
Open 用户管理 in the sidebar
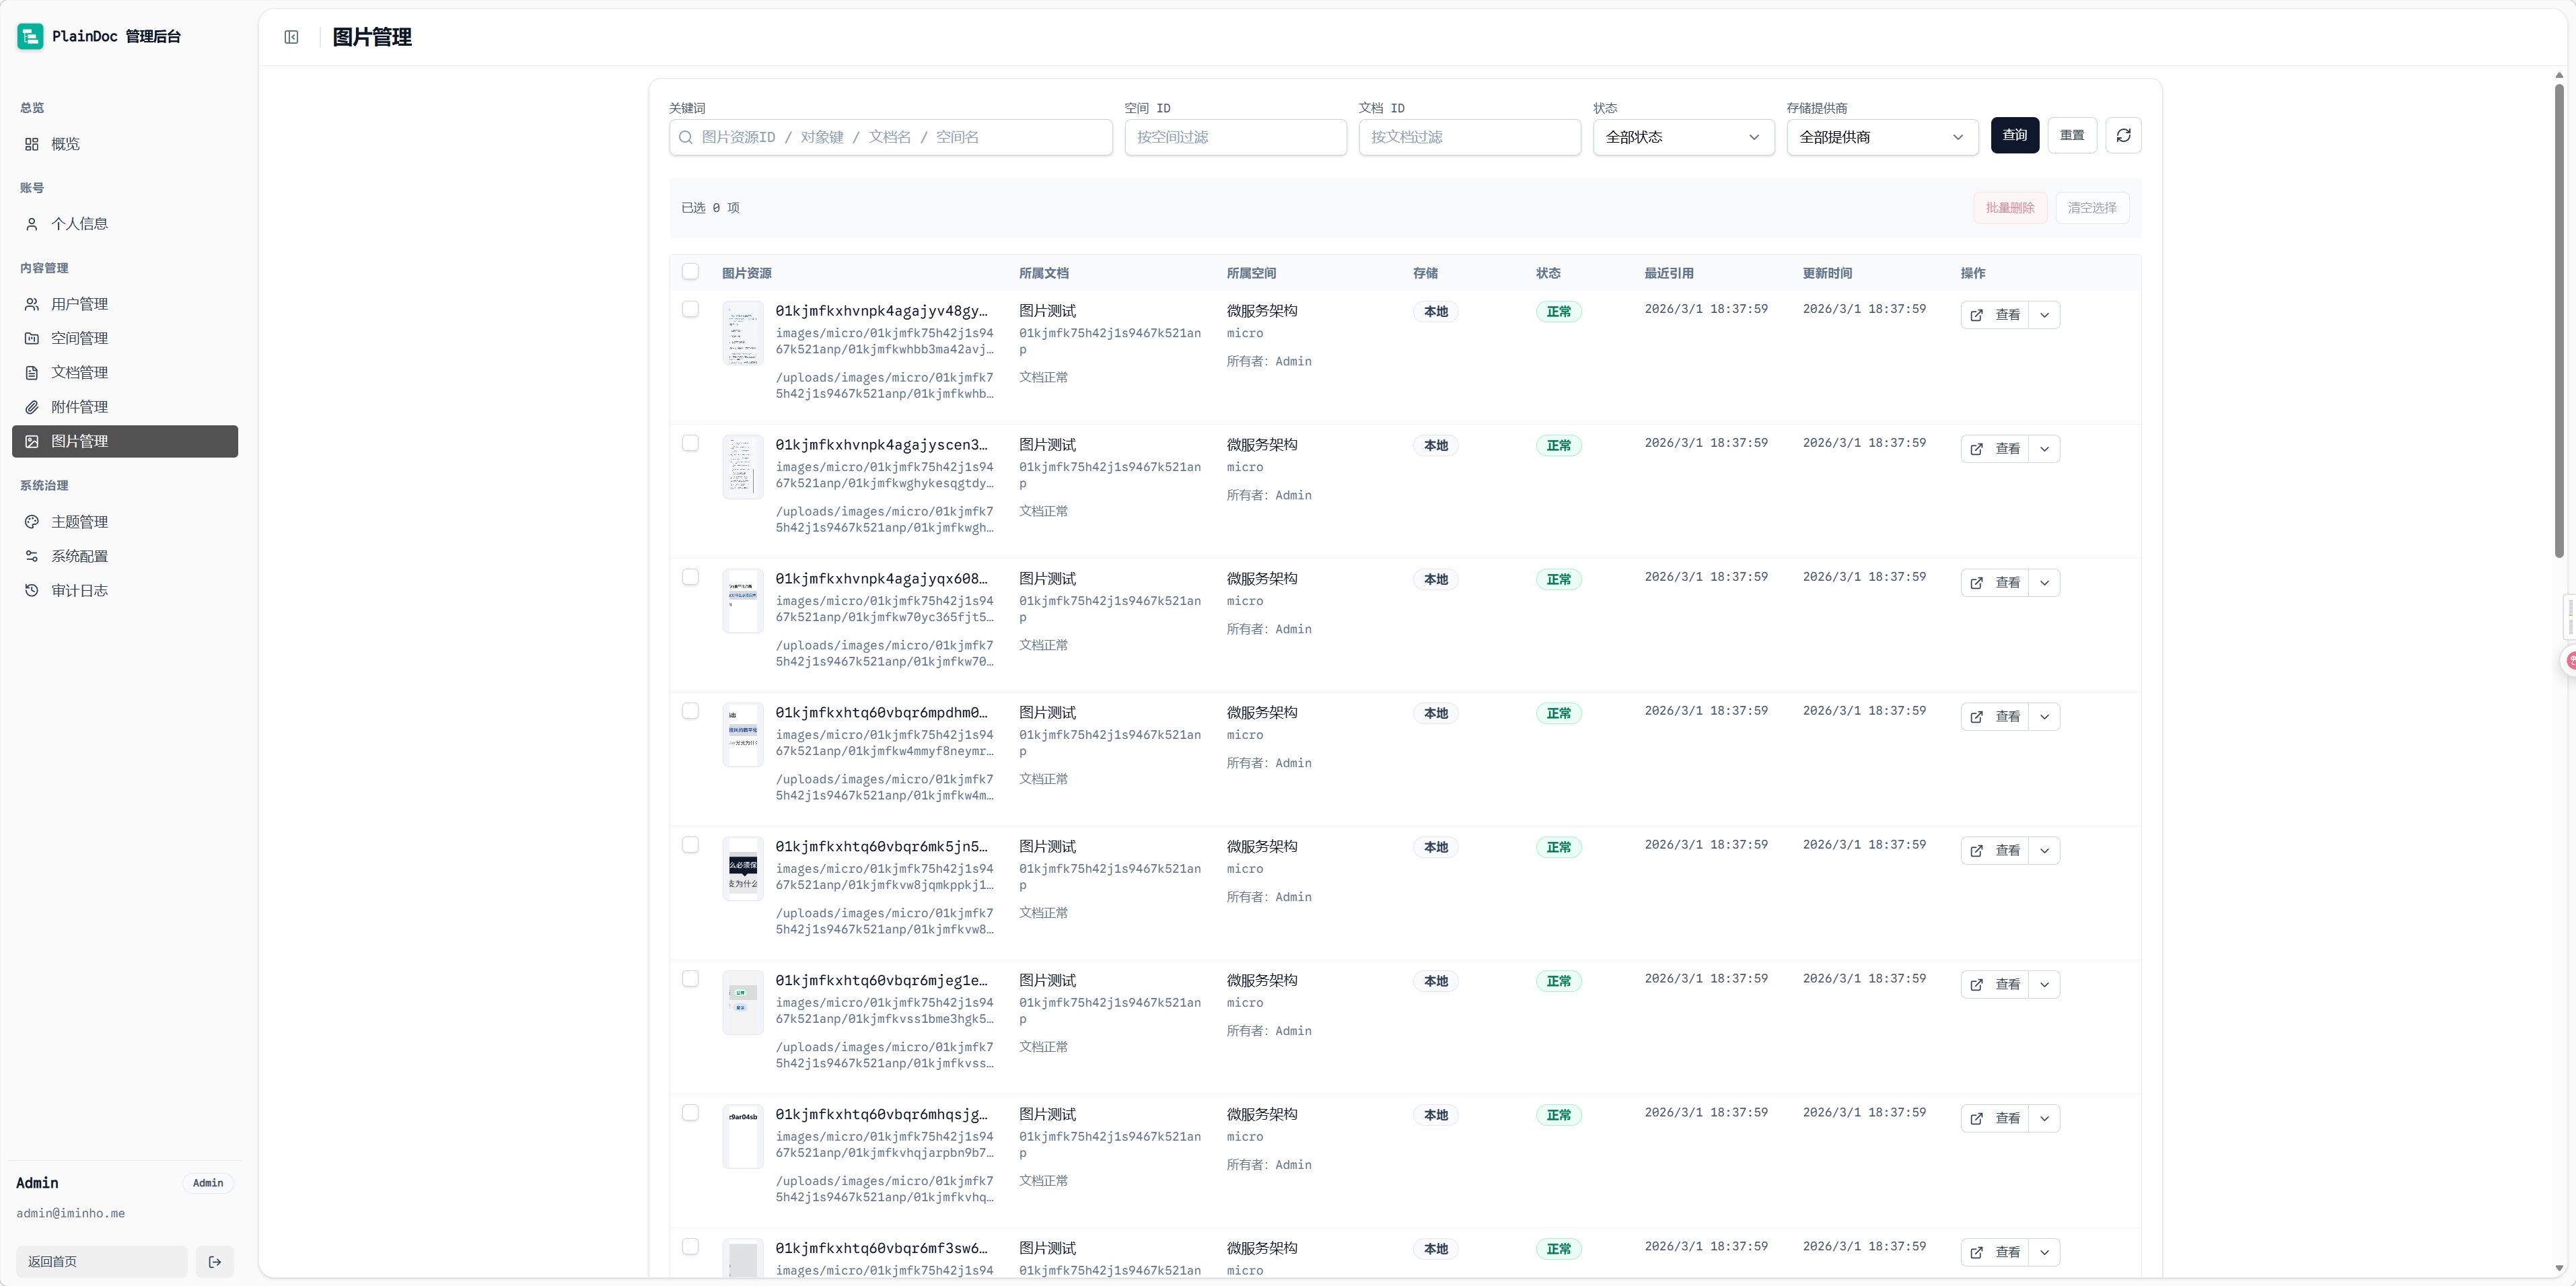[125, 304]
